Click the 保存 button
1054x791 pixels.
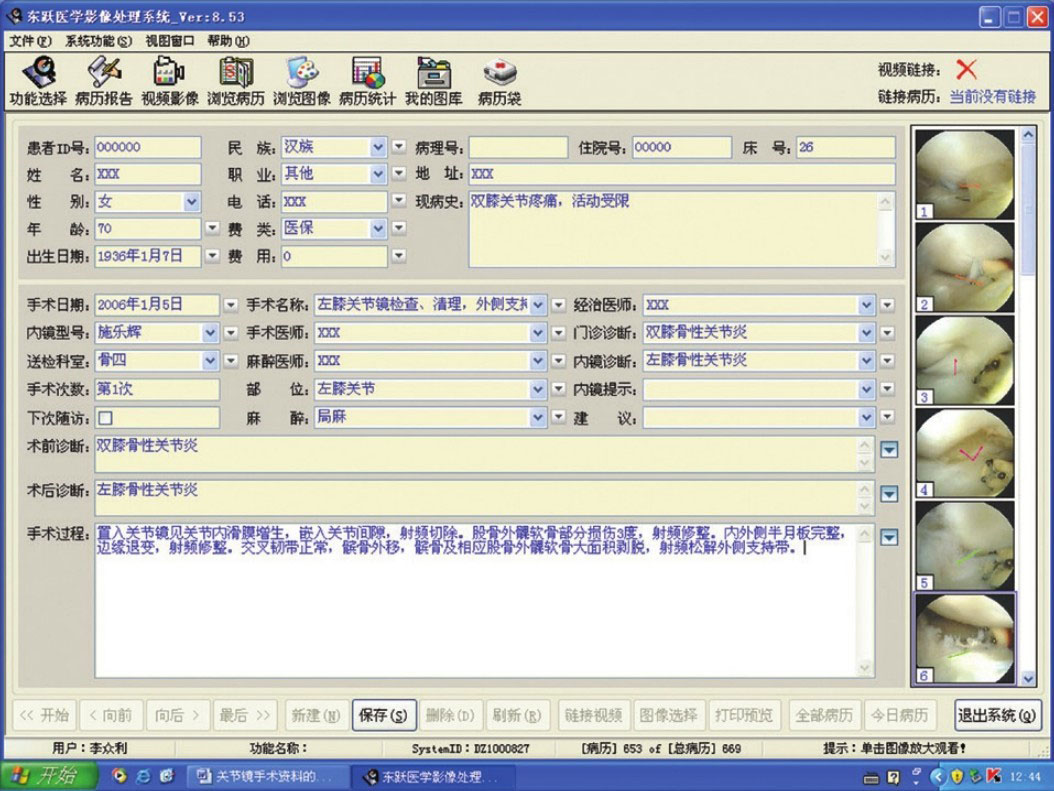tap(384, 715)
